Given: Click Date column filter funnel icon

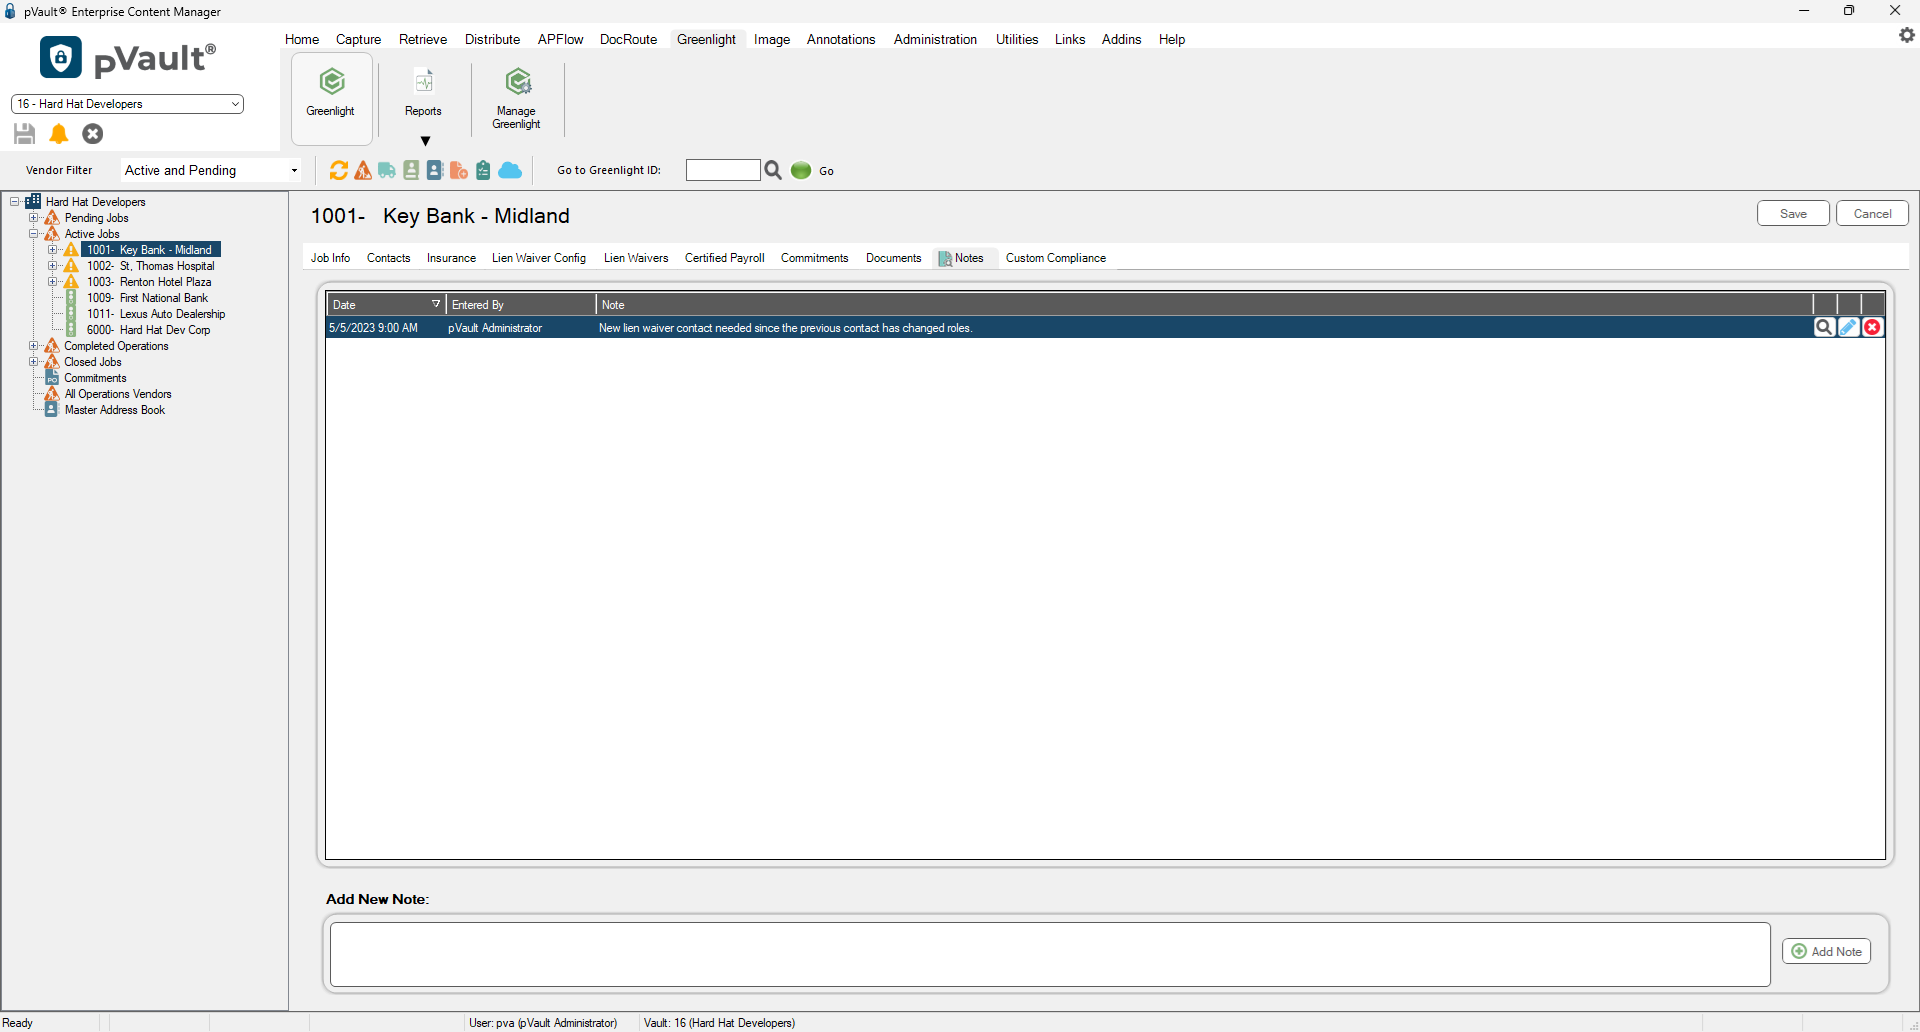Looking at the screenshot, I should click(x=436, y=304).
